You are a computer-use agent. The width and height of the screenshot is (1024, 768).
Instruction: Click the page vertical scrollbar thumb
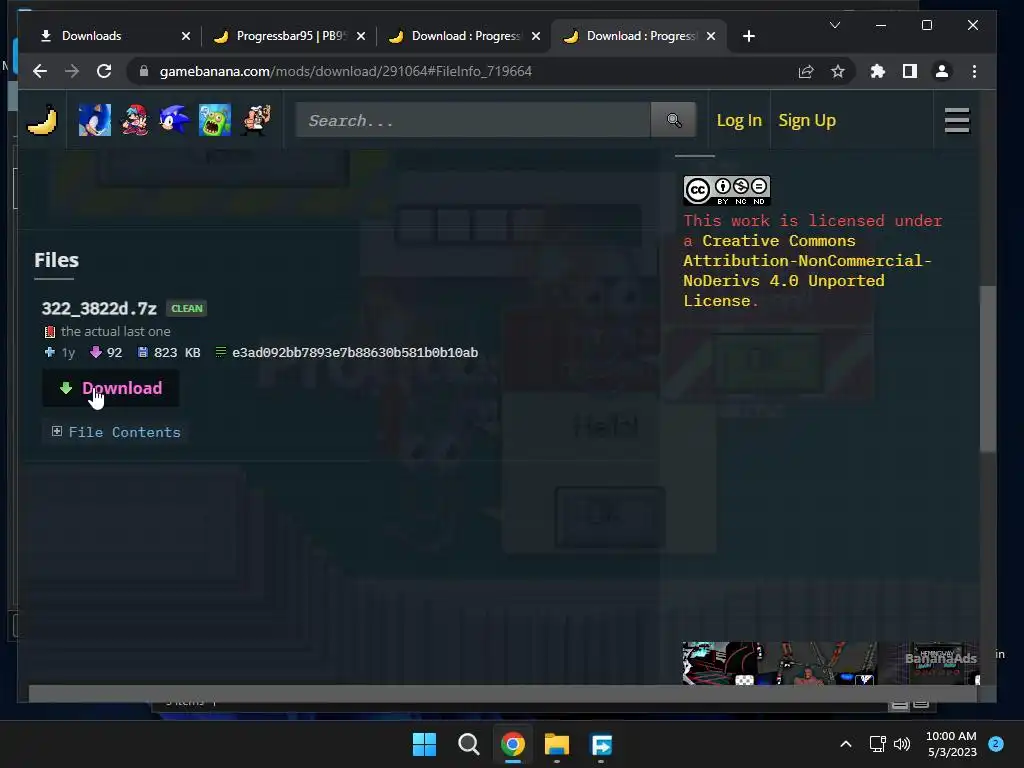pyautogui.click(x=987, y=369)
